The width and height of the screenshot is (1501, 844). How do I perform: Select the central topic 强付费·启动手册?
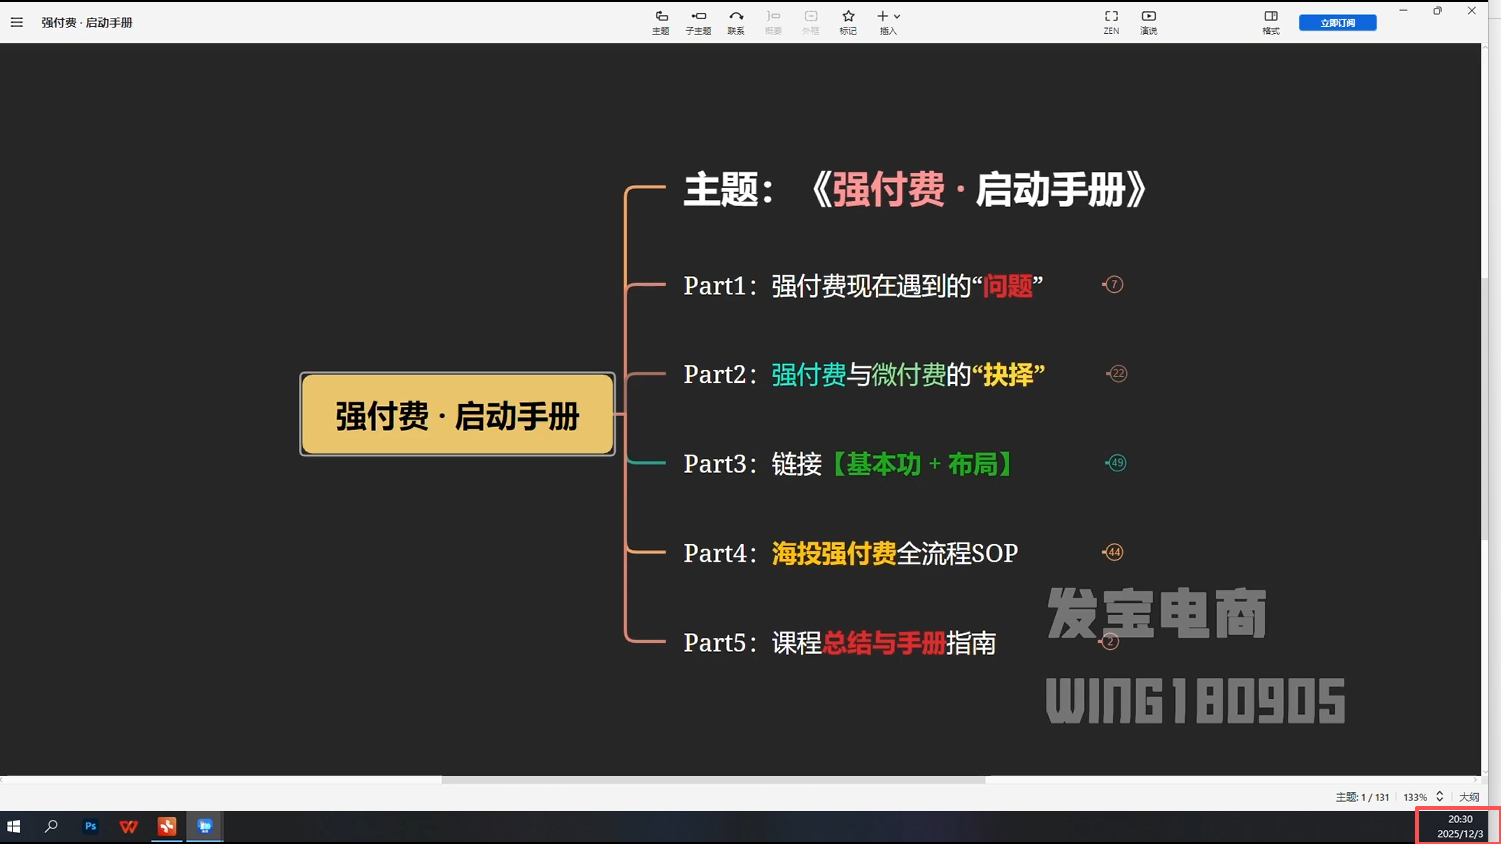tap(457, 415)
